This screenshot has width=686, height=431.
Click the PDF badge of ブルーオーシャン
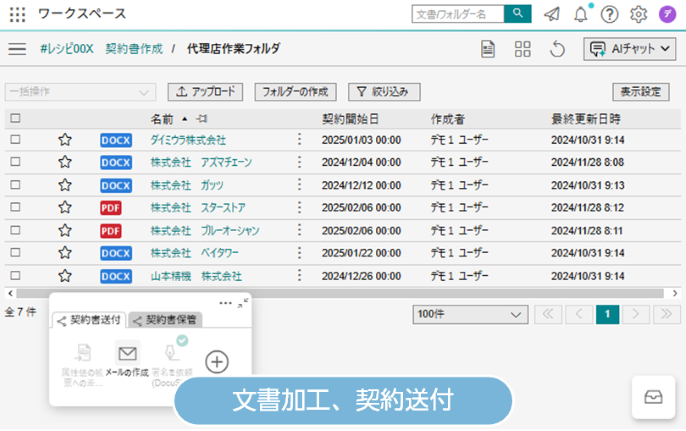[111, 231]
